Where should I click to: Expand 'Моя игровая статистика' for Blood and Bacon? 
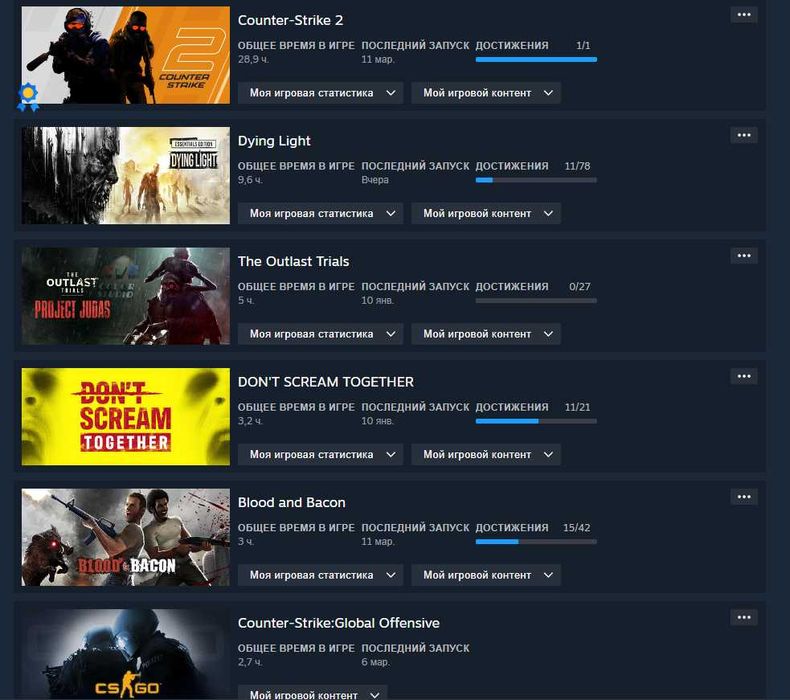[320, 575]
